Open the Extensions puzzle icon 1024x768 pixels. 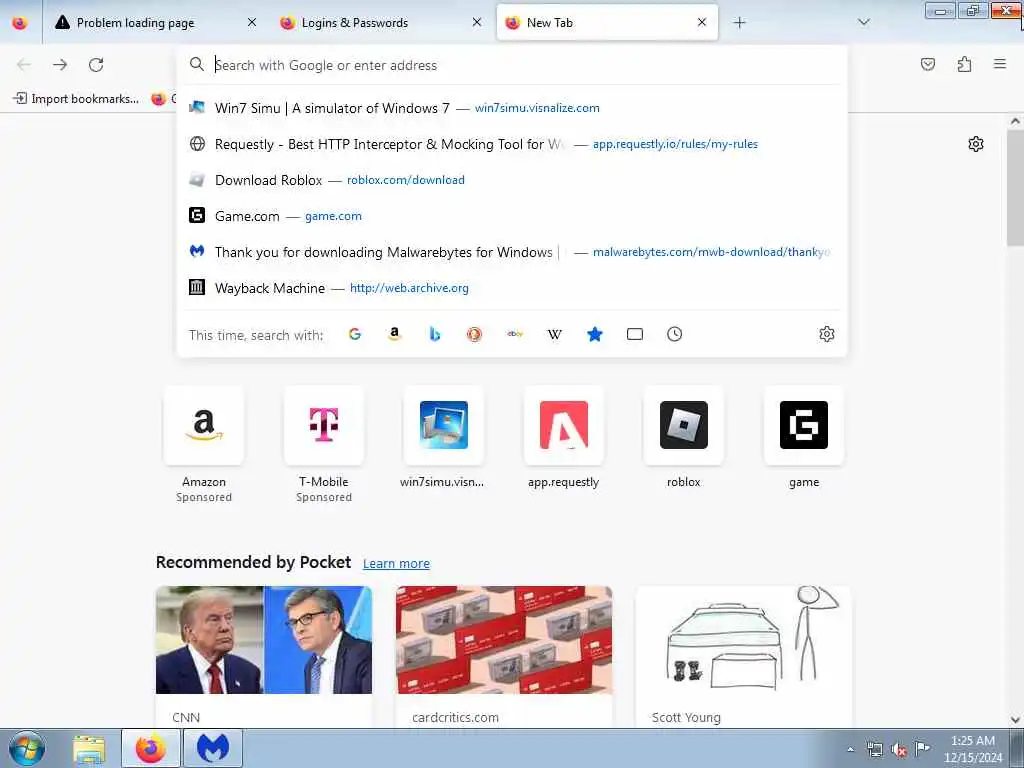pyautogui.click(x=964, y=64)
